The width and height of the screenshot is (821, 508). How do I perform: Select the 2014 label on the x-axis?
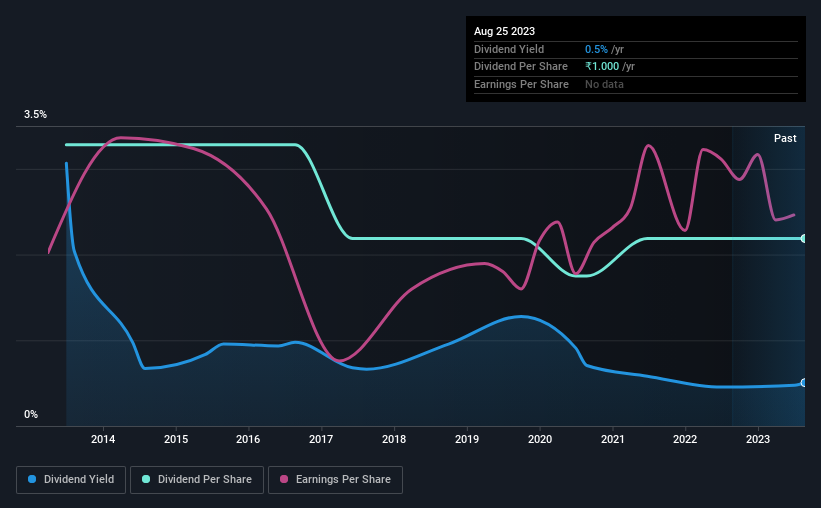[103, 439]
